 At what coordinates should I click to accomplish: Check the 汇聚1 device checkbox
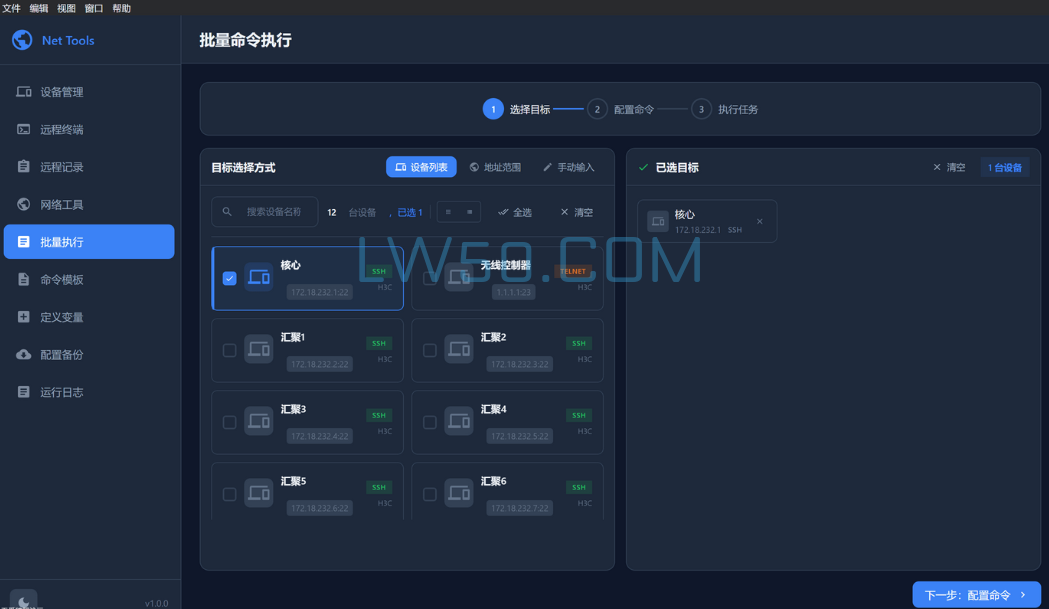[229, 350]
